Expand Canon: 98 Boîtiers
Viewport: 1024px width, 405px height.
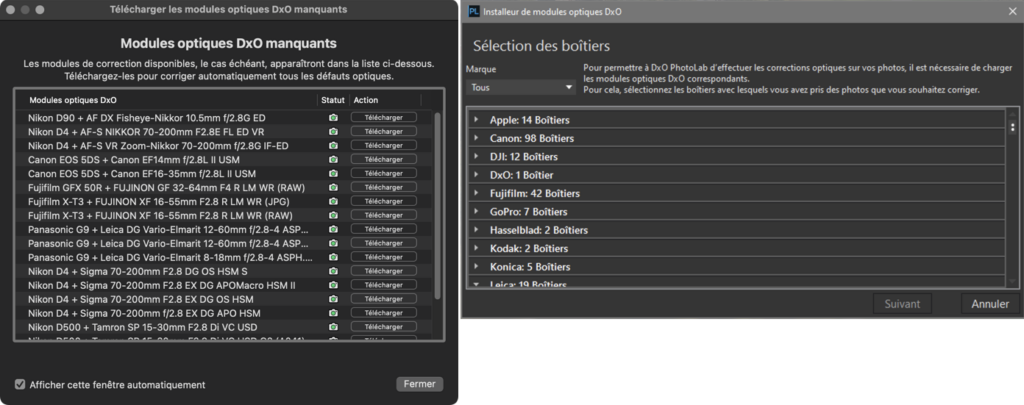click(x=476, y=138)
